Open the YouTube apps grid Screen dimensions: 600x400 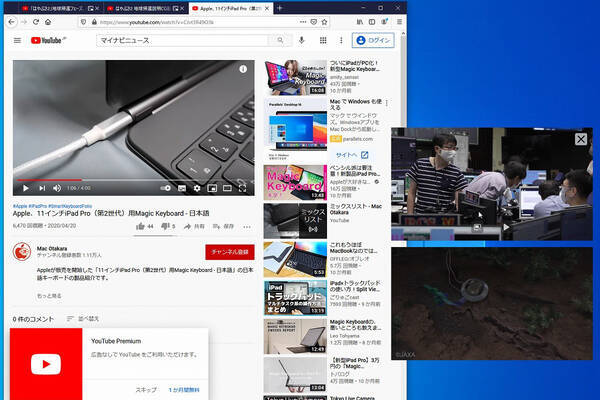click(x=323, y=40)
